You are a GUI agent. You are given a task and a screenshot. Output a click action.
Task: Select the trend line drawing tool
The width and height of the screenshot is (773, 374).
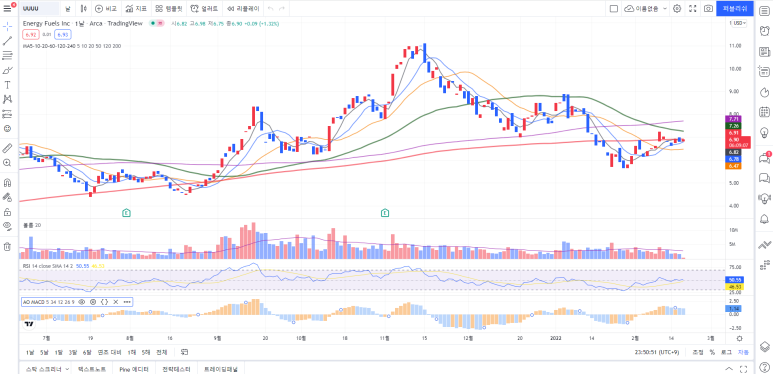pyautogui.click(x=7, y=40)
